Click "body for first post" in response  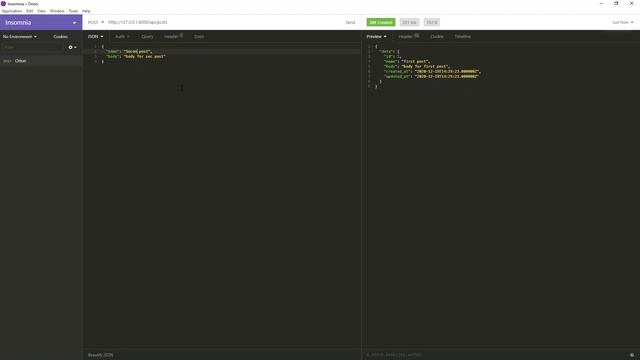click(x=425, y=66)
